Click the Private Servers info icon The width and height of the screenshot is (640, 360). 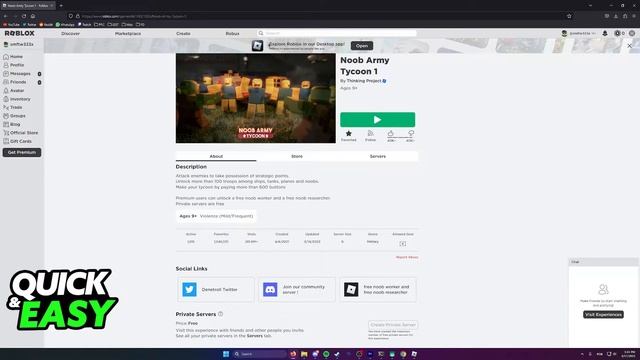pos(220,314)
